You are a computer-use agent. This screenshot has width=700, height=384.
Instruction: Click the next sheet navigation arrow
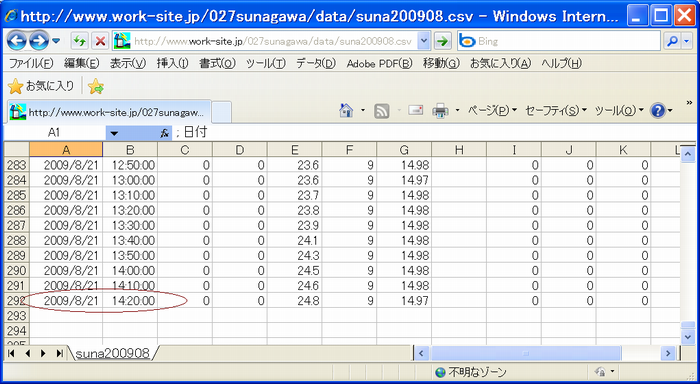(x=43, y=353)
